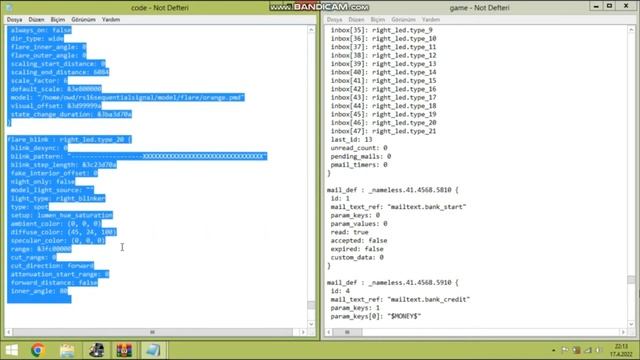Open Biçim menu in game window
Viewport: 640px width, 360px height.
coord(378,20)
